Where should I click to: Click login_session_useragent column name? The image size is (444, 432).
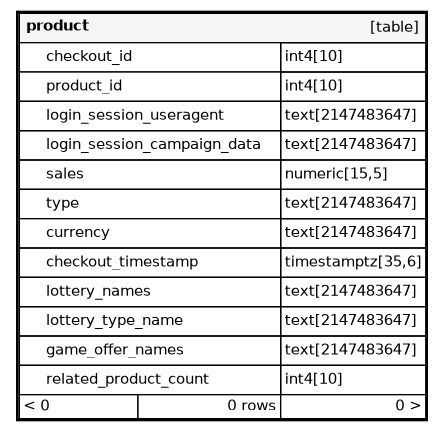coord(135,115)
